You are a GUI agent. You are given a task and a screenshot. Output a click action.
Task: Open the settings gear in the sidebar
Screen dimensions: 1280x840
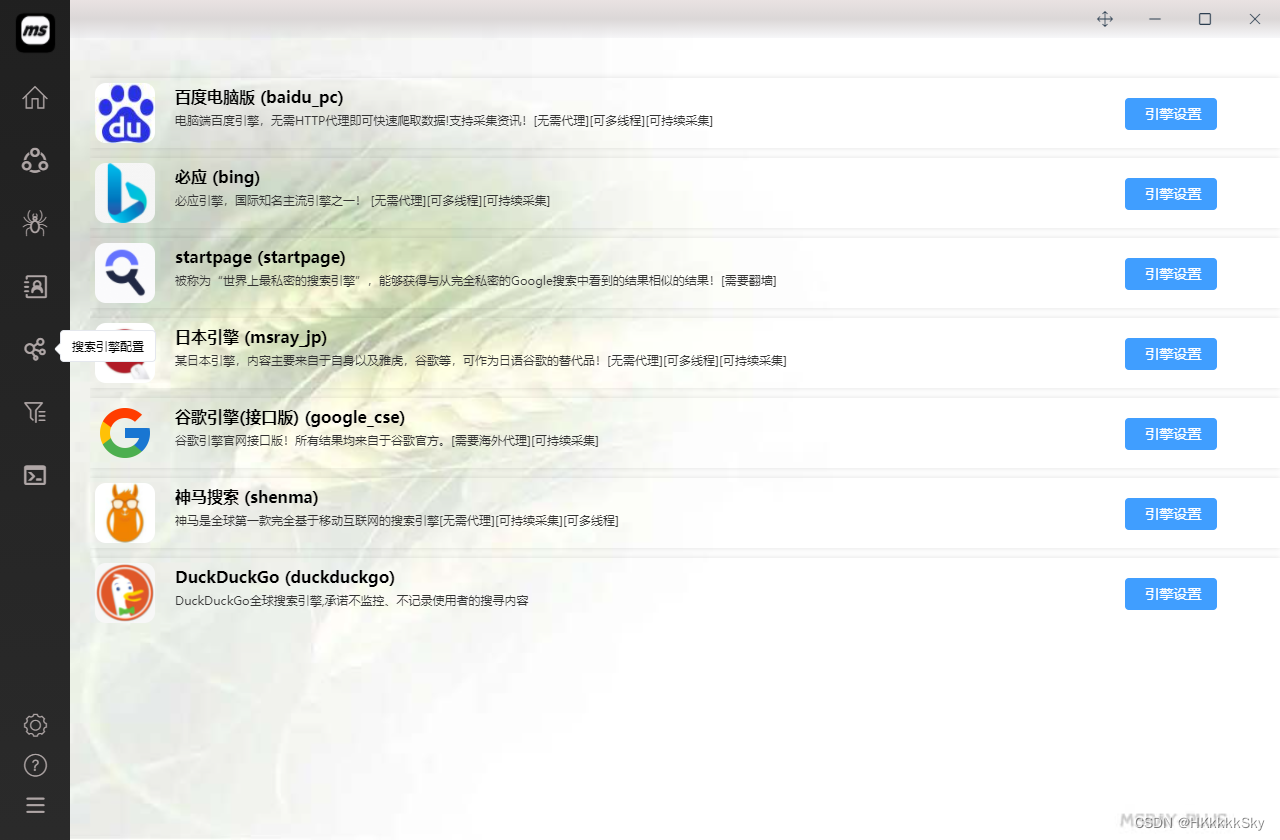pyautogui.click(x=35, y=725)
